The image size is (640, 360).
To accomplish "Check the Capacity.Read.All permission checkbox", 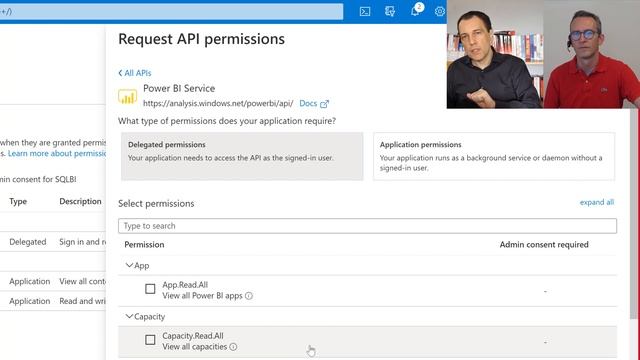I will pos(150,340).
